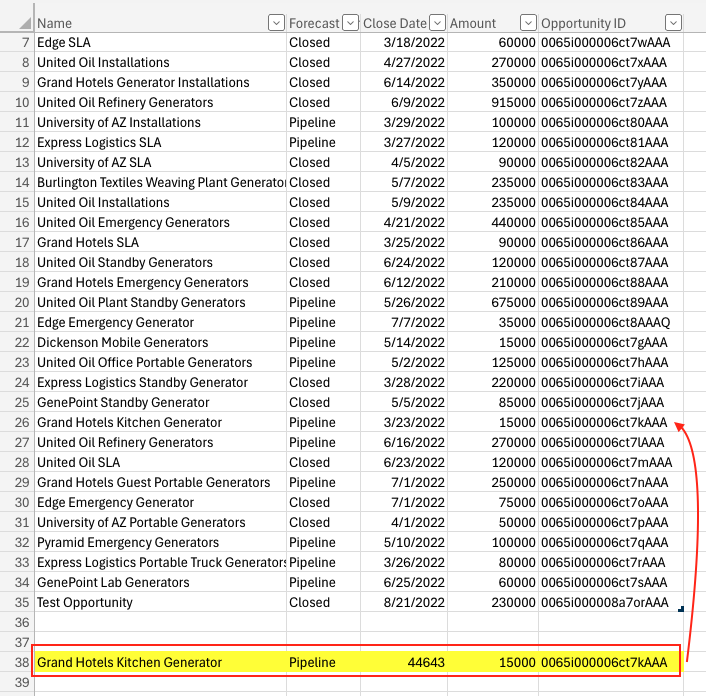Select close date 3/18/2022
706x696 pixels.
[404, 42]
